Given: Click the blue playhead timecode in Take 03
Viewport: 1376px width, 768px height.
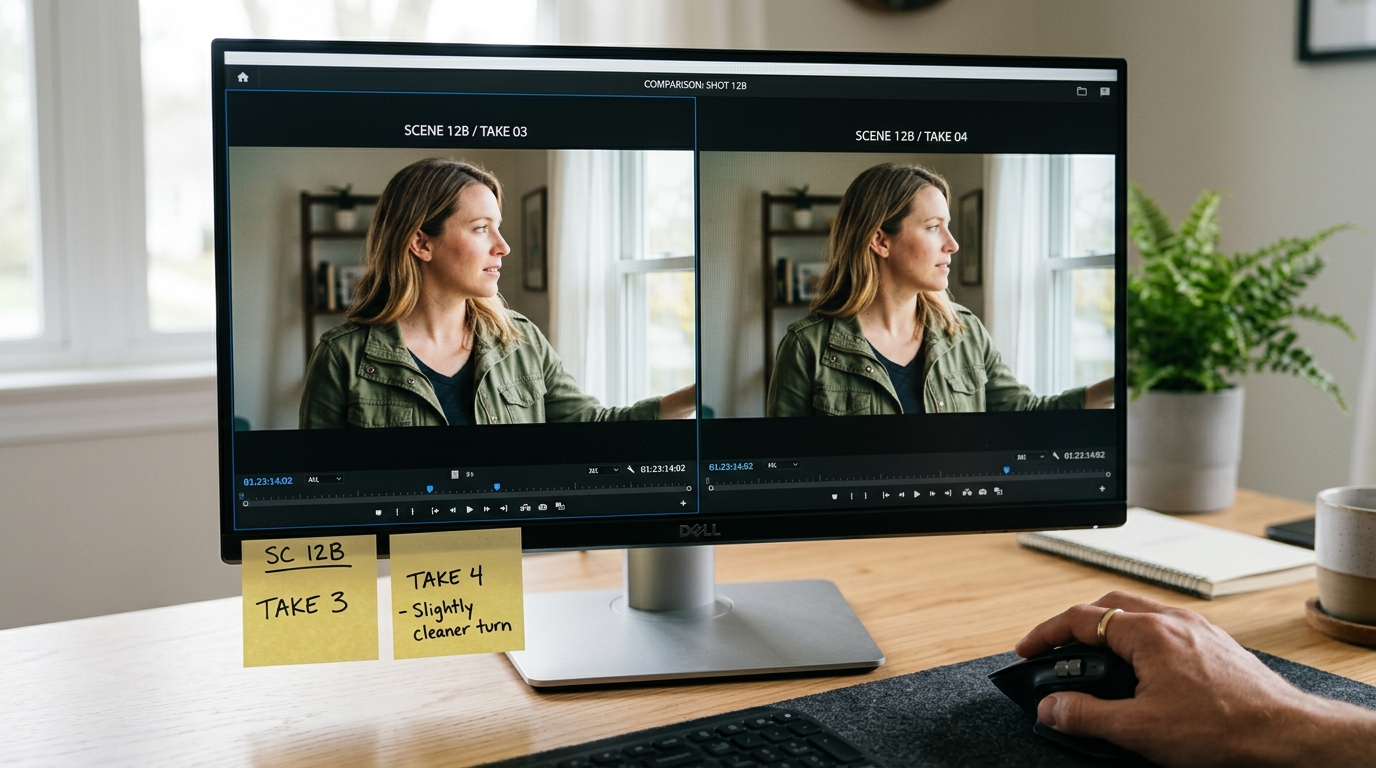Looking at the screenshot, I should point(268,482).
